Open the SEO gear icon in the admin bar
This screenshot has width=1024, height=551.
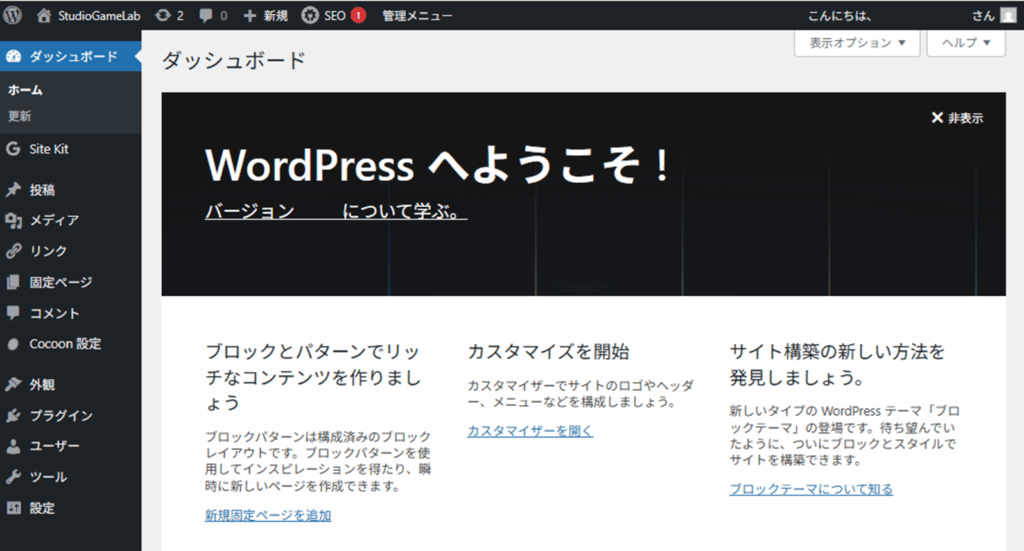click(310, 15)
